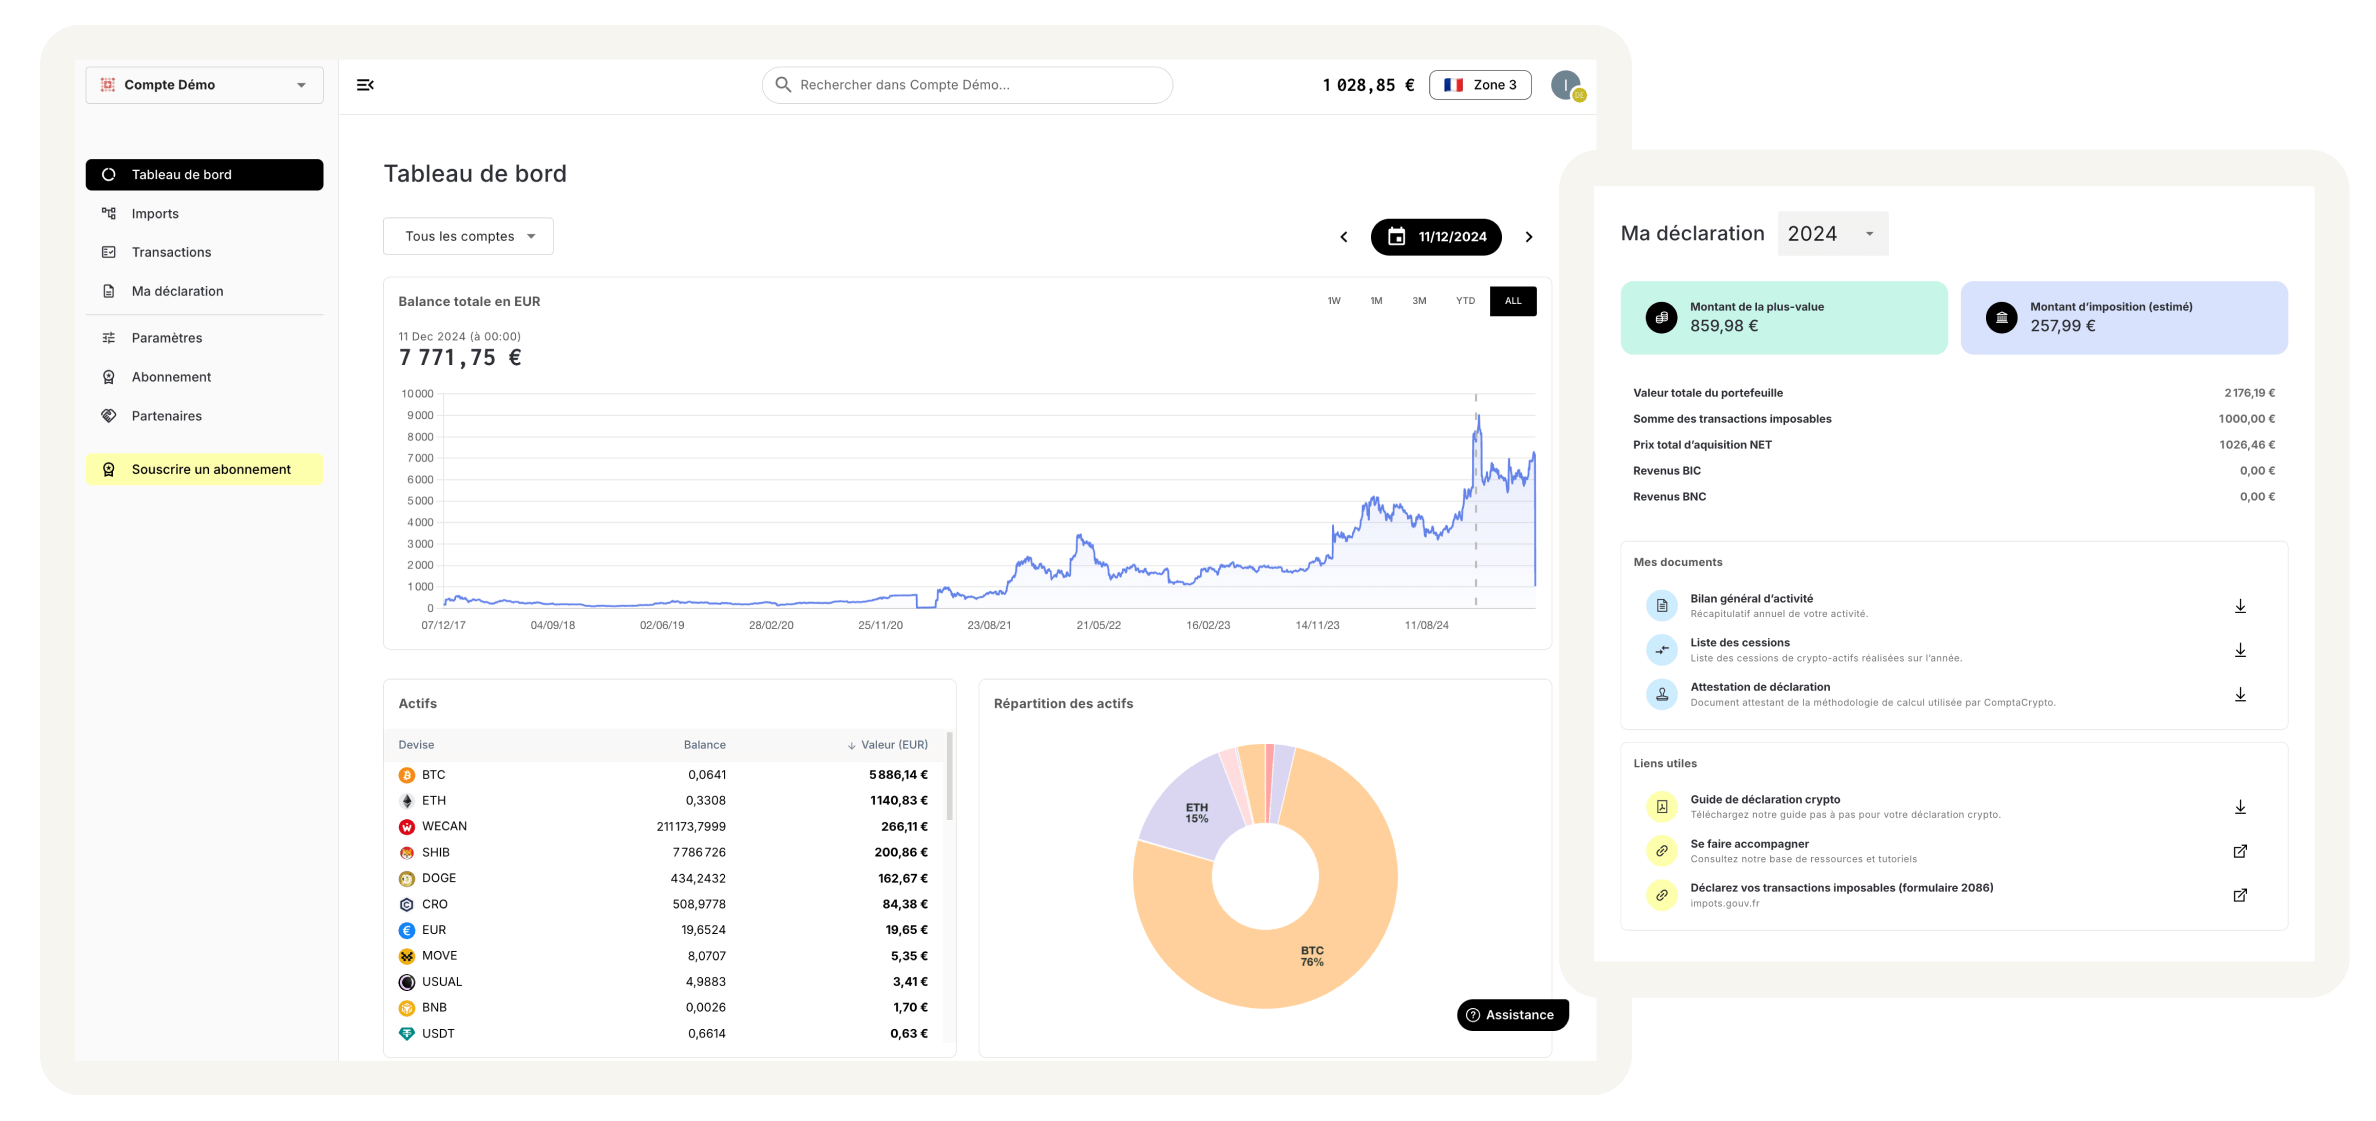Open the Imports section from sidebar
This screenshot has width=2376, height=1121.
(x=156, y=213)
